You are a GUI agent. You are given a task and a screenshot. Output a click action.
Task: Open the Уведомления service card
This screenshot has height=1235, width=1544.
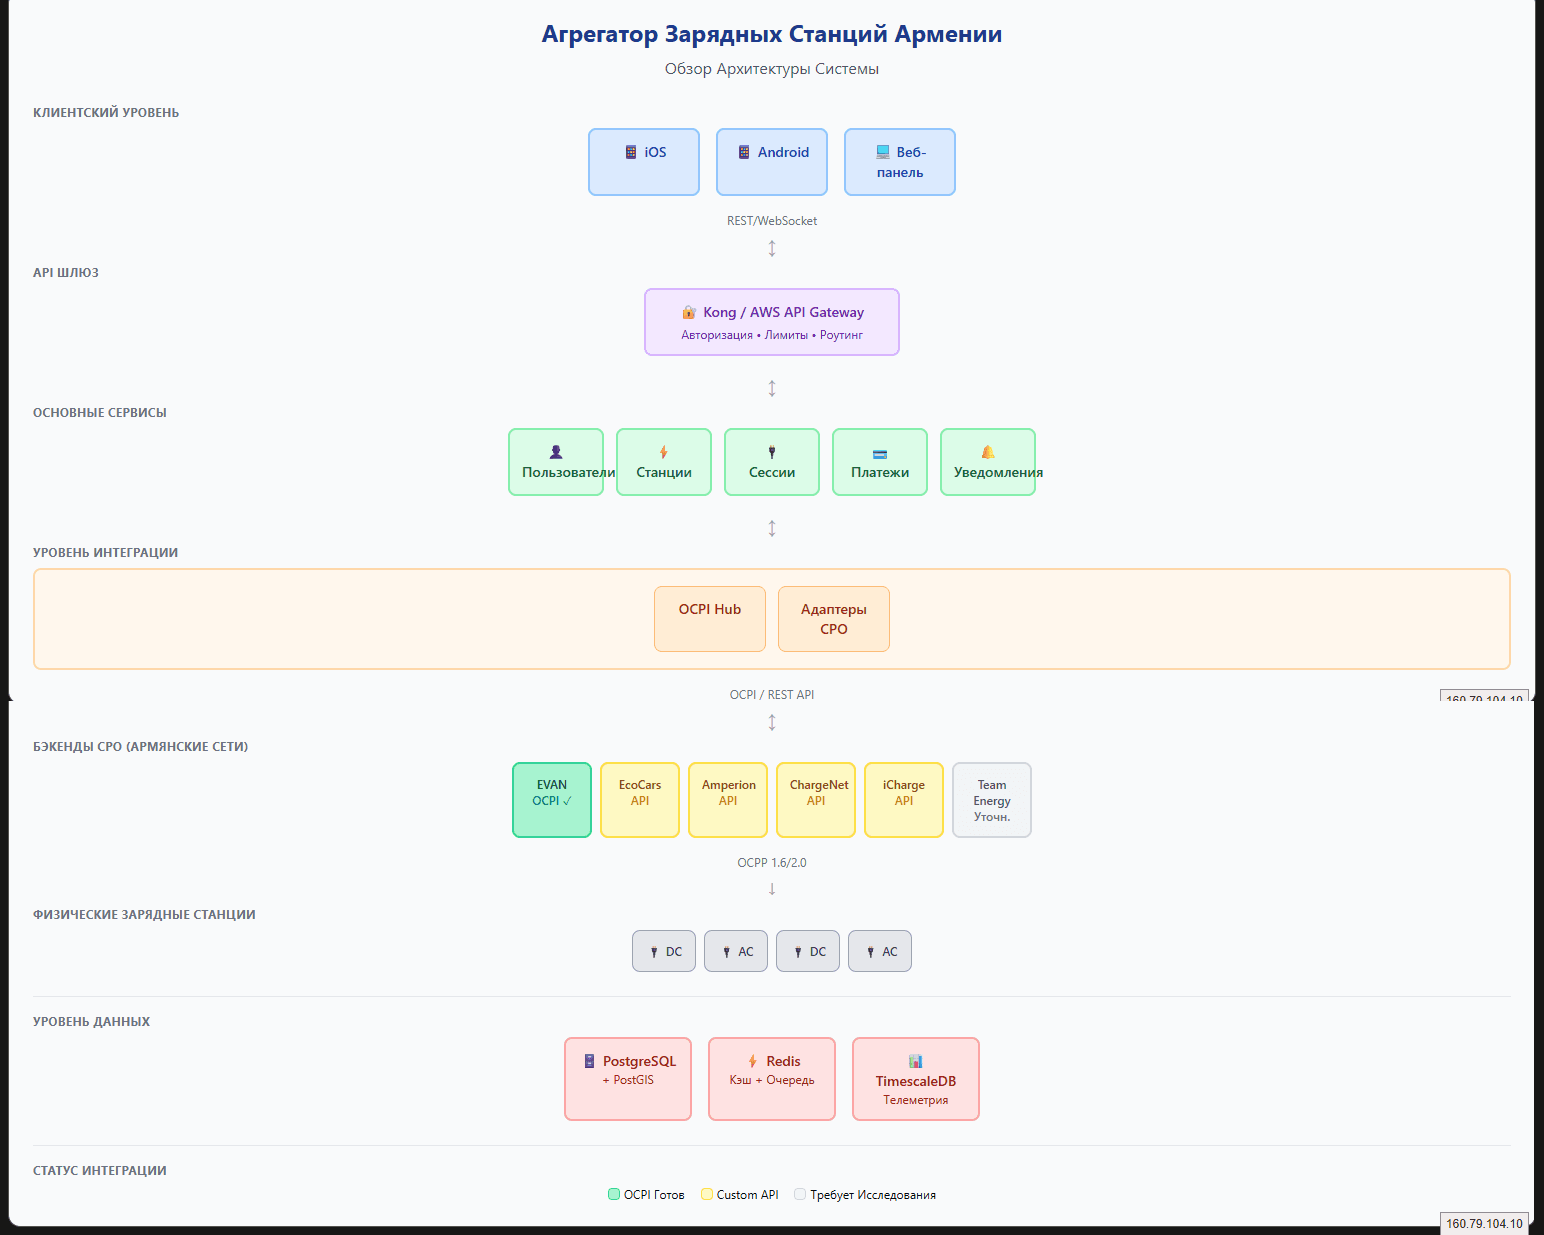[x=988, y=462]
